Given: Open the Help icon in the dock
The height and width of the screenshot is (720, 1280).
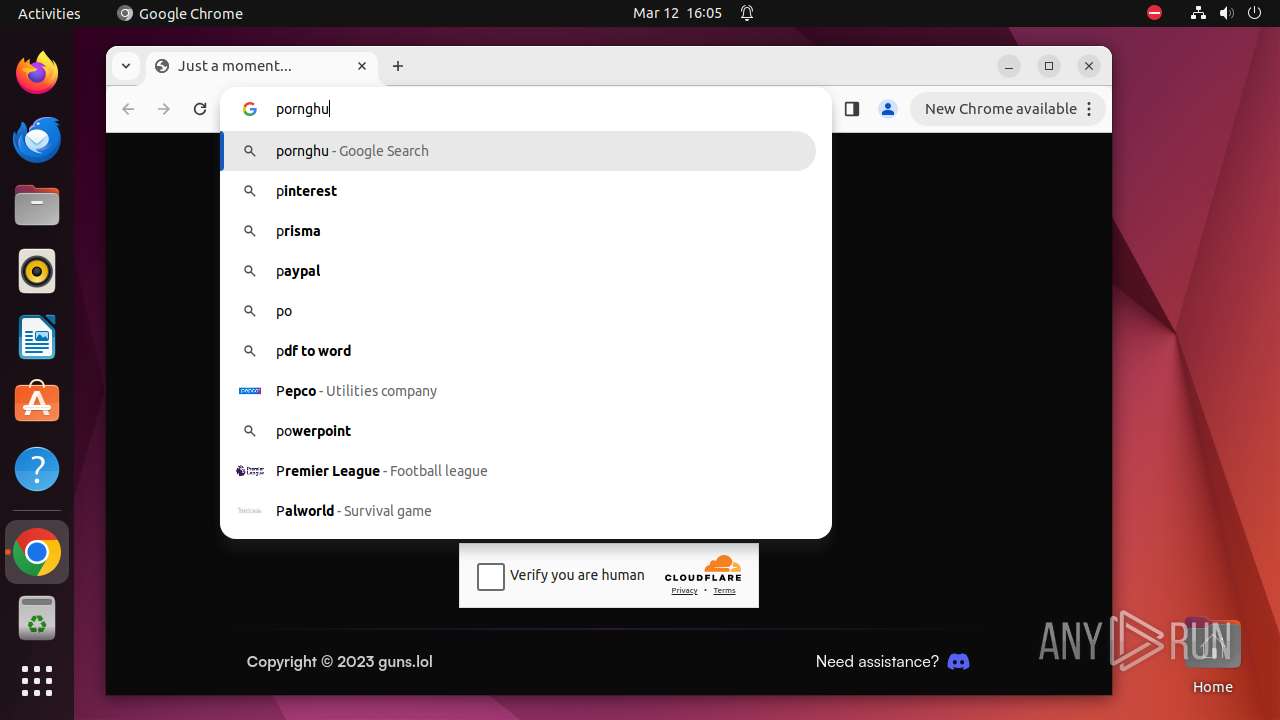Looking at the screenshot, I should pyautogui.click(x=37, y=469).
